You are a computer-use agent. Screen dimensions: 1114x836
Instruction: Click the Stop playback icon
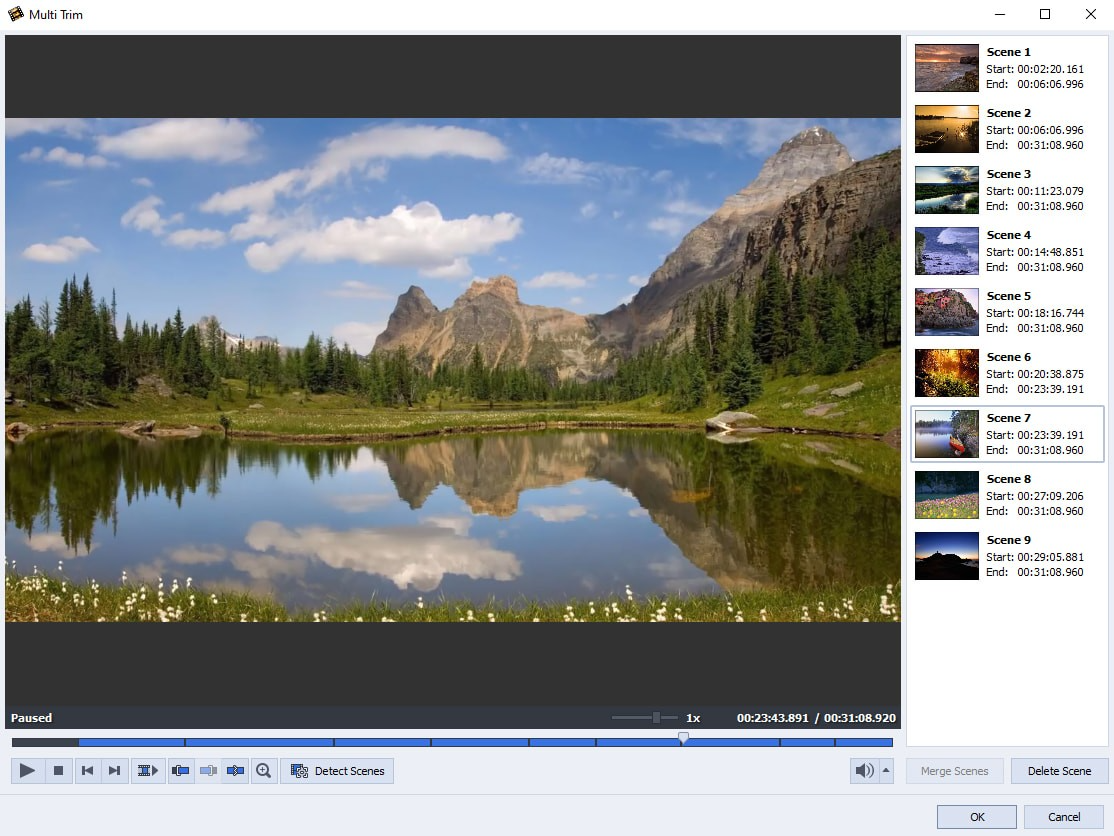pos(59,770)
